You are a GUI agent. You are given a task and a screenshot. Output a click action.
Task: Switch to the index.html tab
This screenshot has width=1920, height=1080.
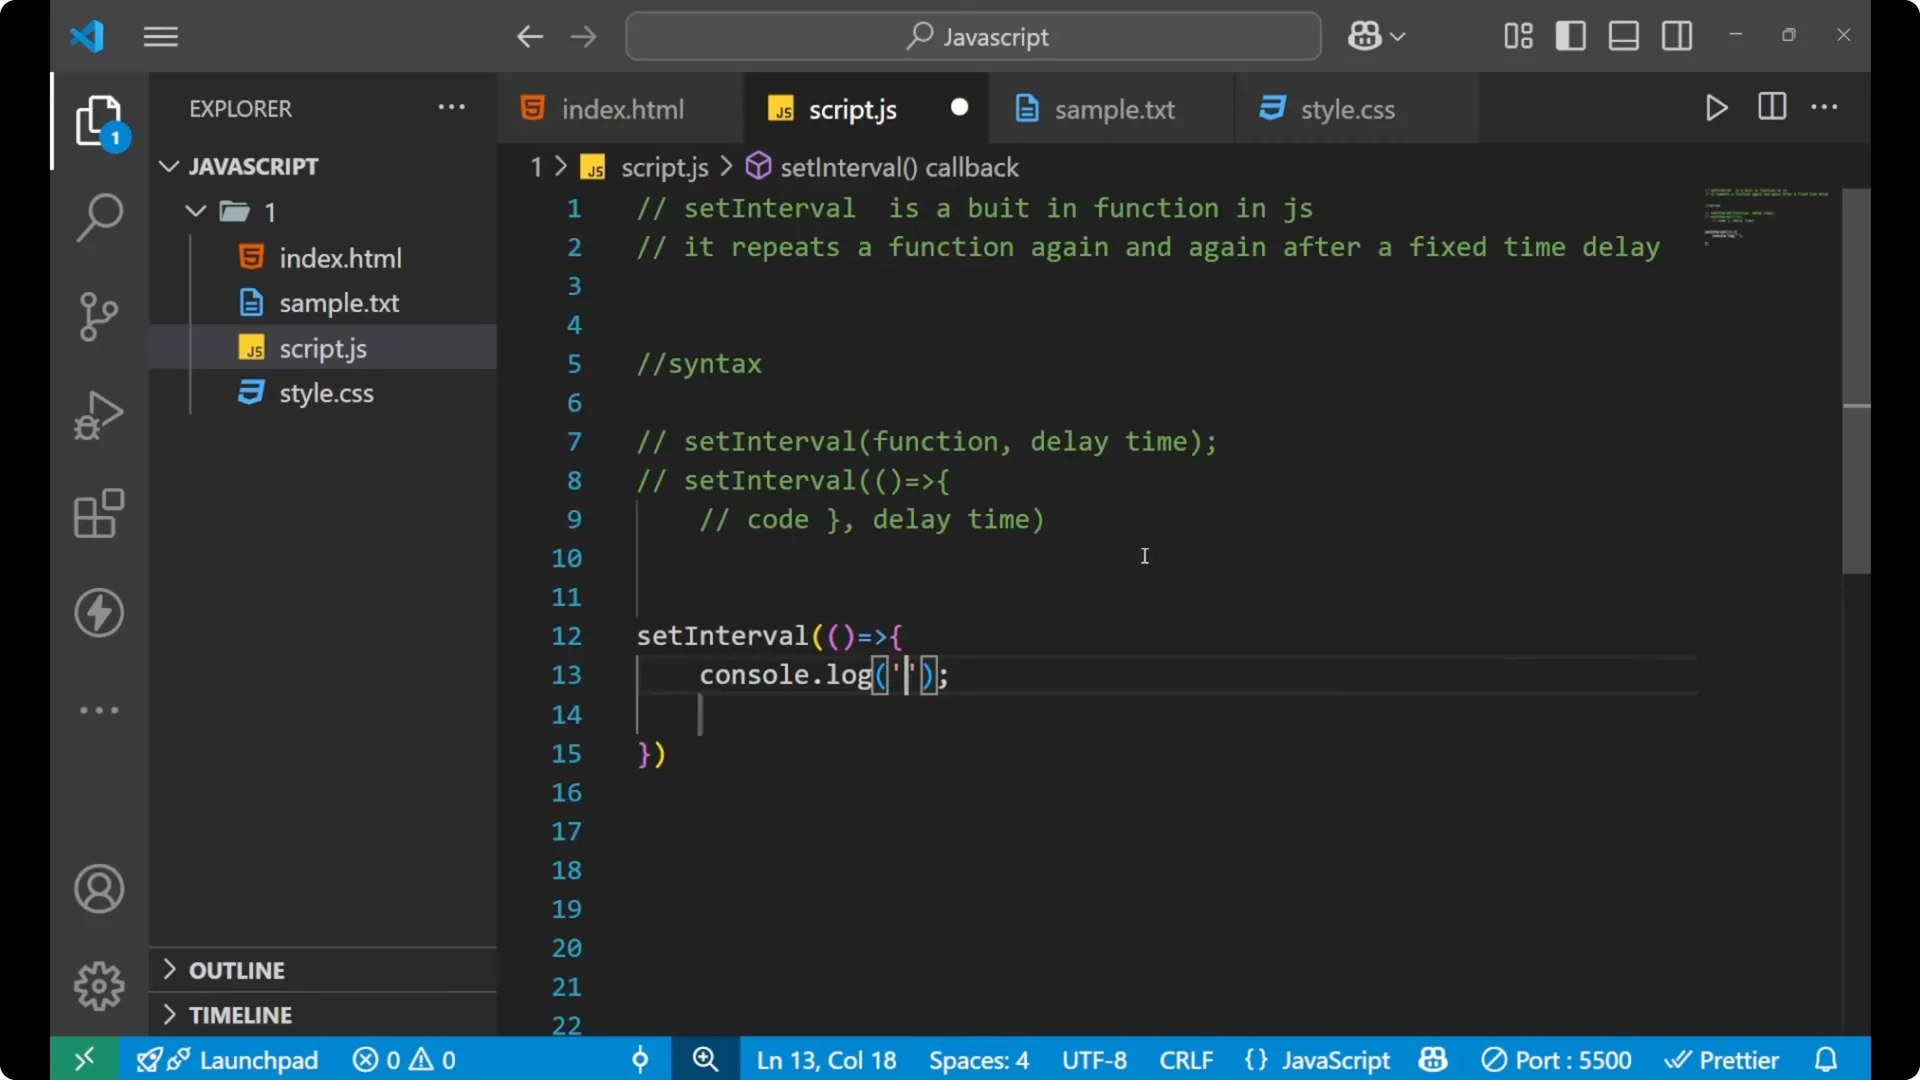620,108
